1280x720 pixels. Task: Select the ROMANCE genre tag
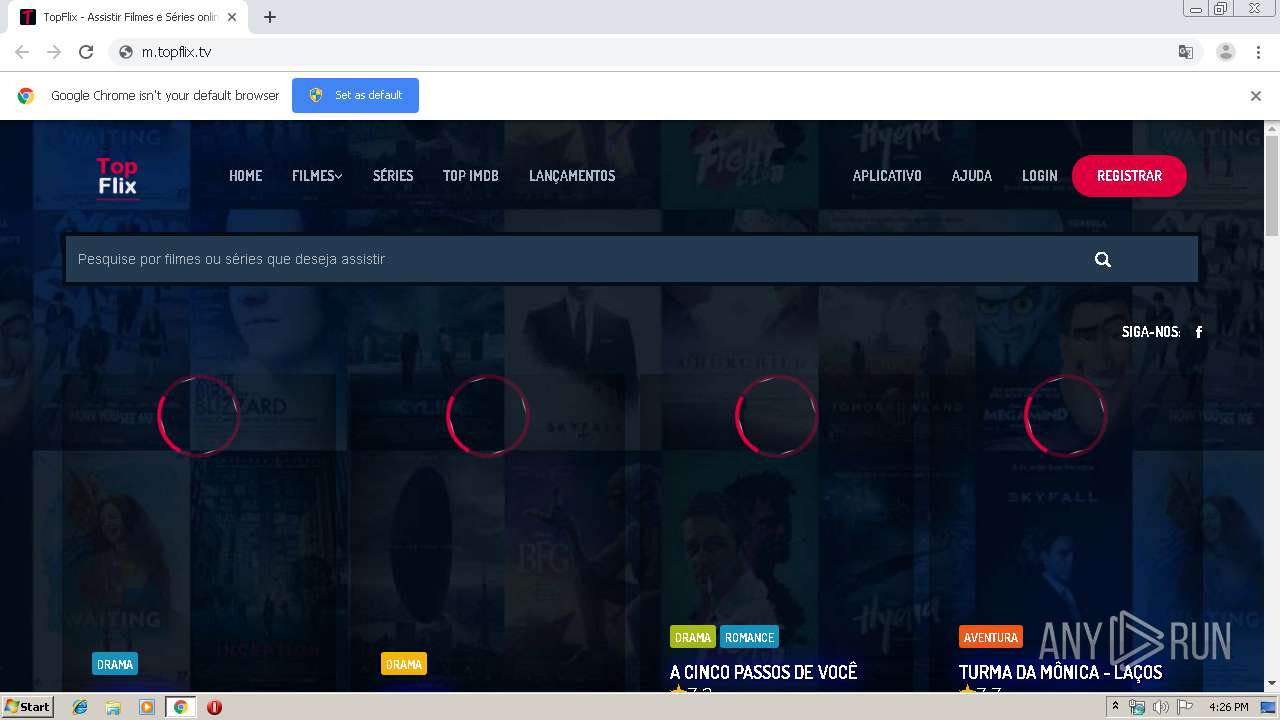point(749,637)
